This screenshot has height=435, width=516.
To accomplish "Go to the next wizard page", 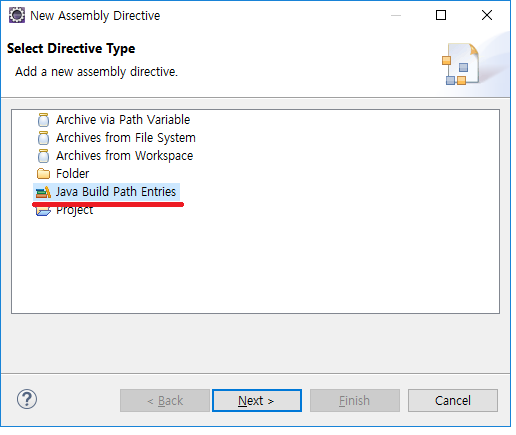I will tap(257, 400).
